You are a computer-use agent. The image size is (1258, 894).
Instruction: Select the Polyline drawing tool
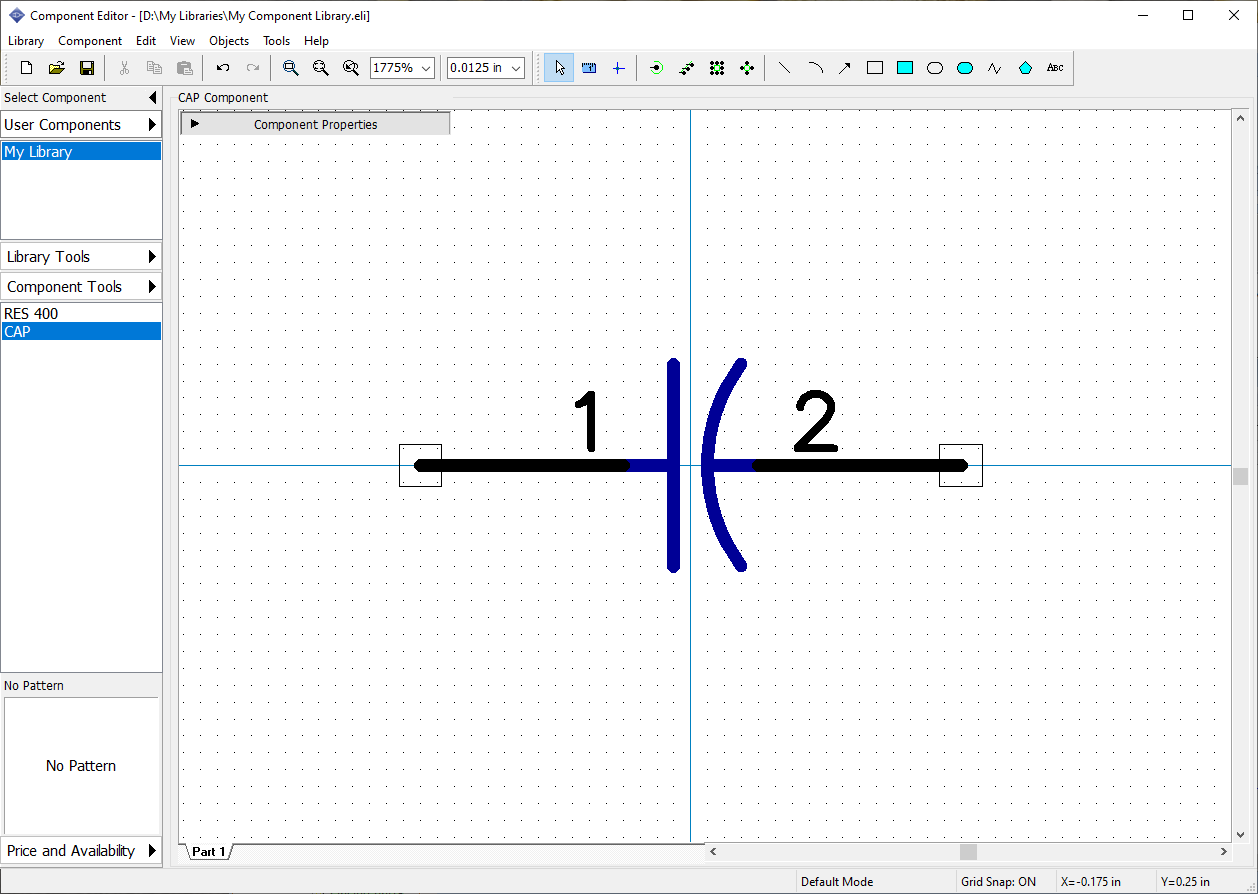point(994,68)
